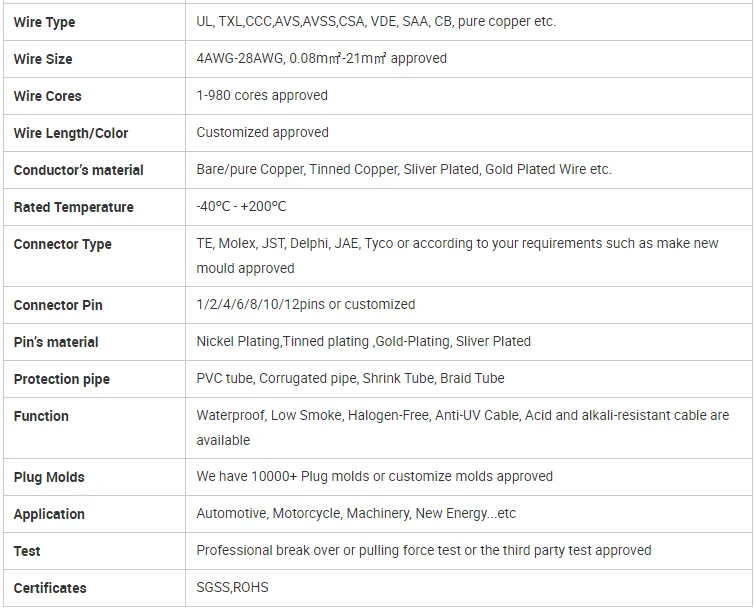
Task: Click the Wire Length/Color label
Action: (71, 133)
